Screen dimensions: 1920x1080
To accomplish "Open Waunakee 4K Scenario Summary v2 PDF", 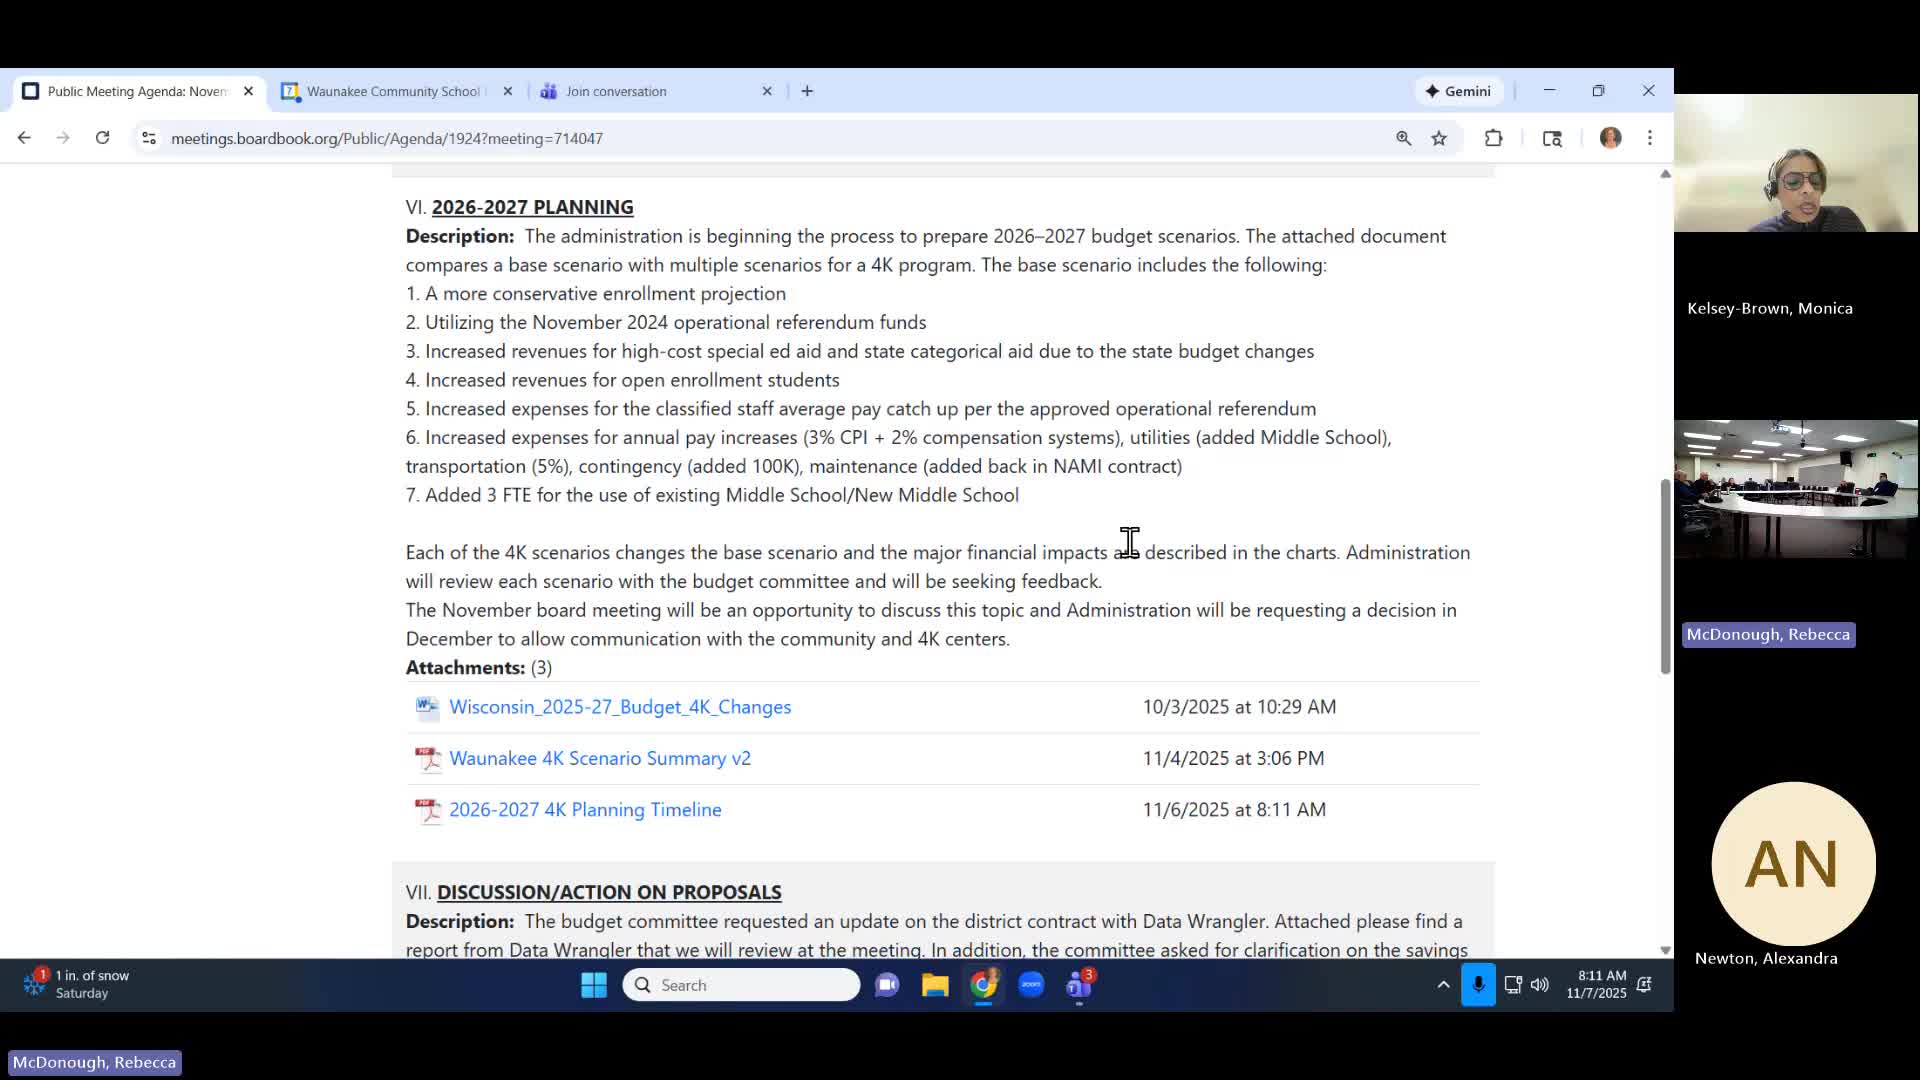I will pyautogui.click(x=599, y=758).
